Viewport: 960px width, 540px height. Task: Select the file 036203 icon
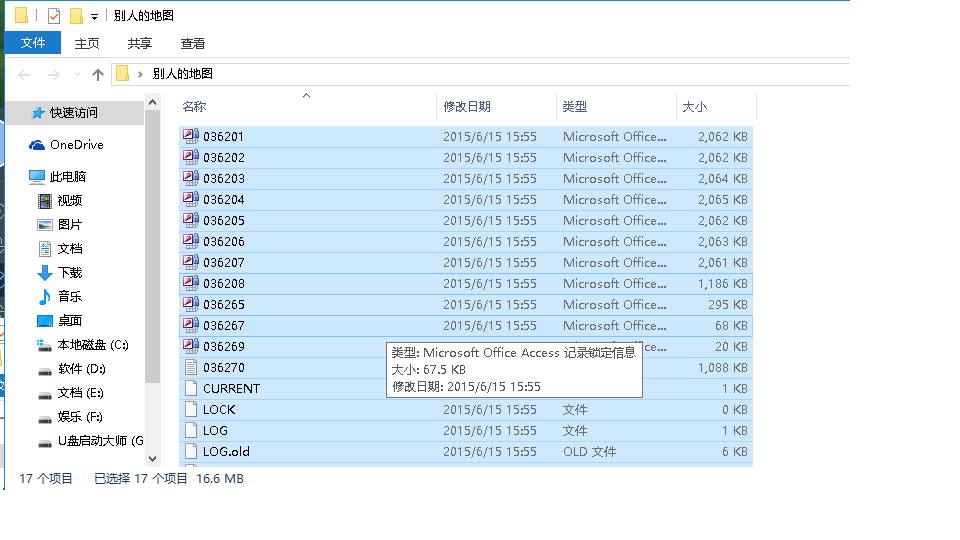pos(191,178)
